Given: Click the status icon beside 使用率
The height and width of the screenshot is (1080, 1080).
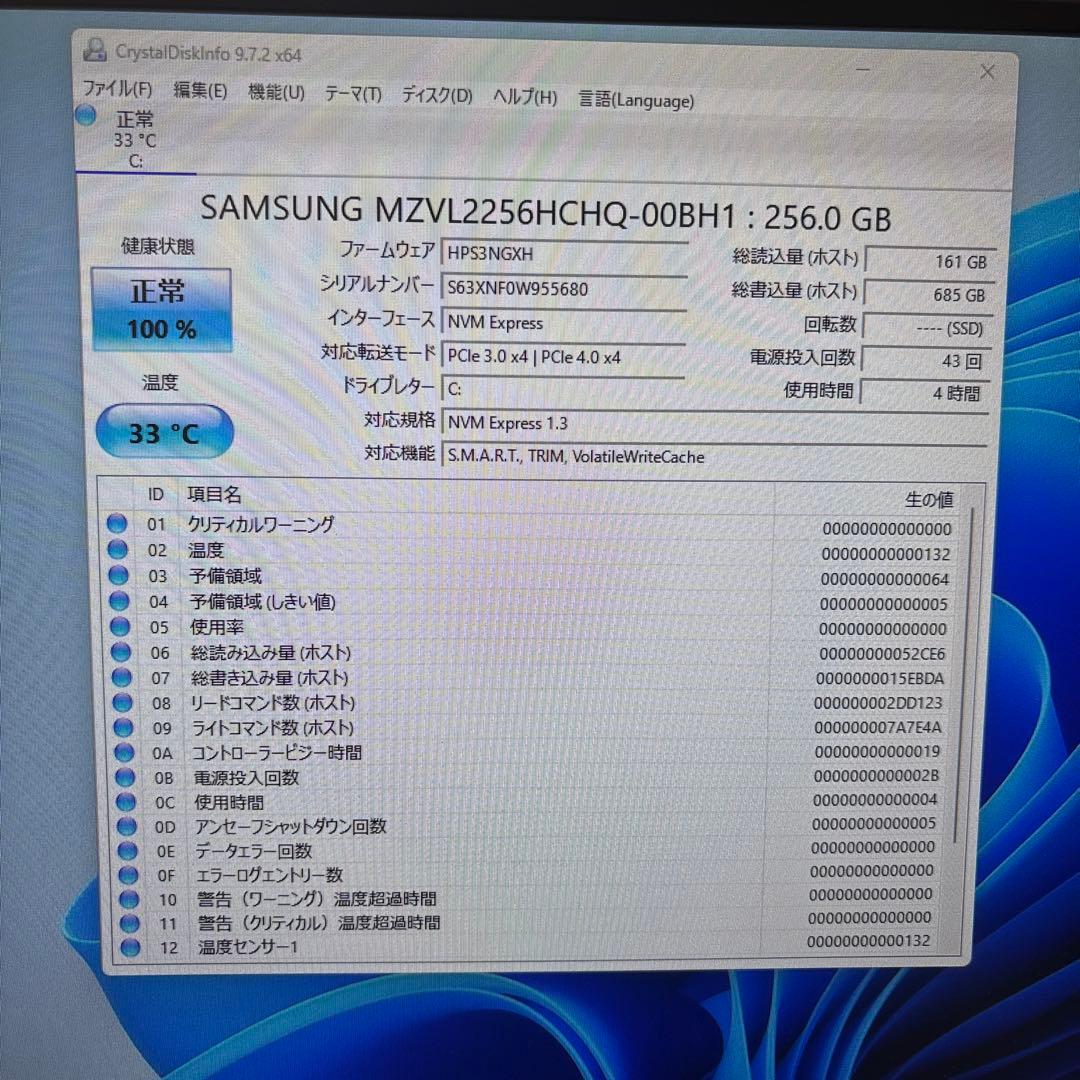Looking at the screenshot, I should coord(118,627).
